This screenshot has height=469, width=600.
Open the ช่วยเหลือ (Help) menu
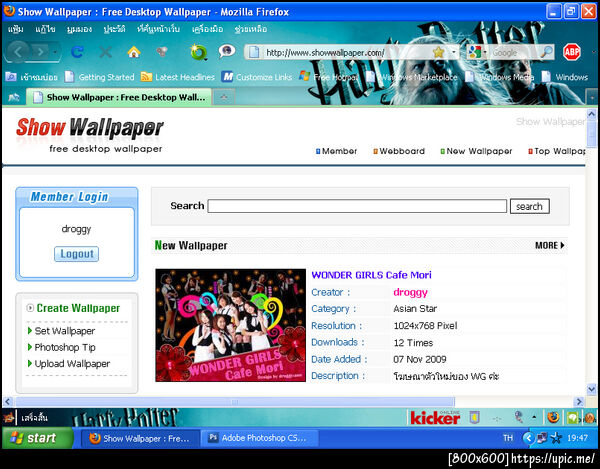250,29
